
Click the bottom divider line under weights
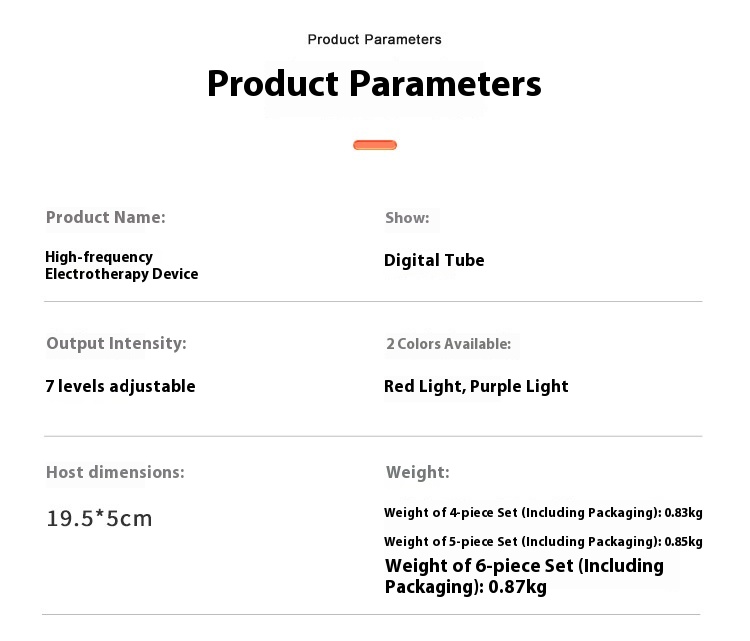[x=372, y=614]
